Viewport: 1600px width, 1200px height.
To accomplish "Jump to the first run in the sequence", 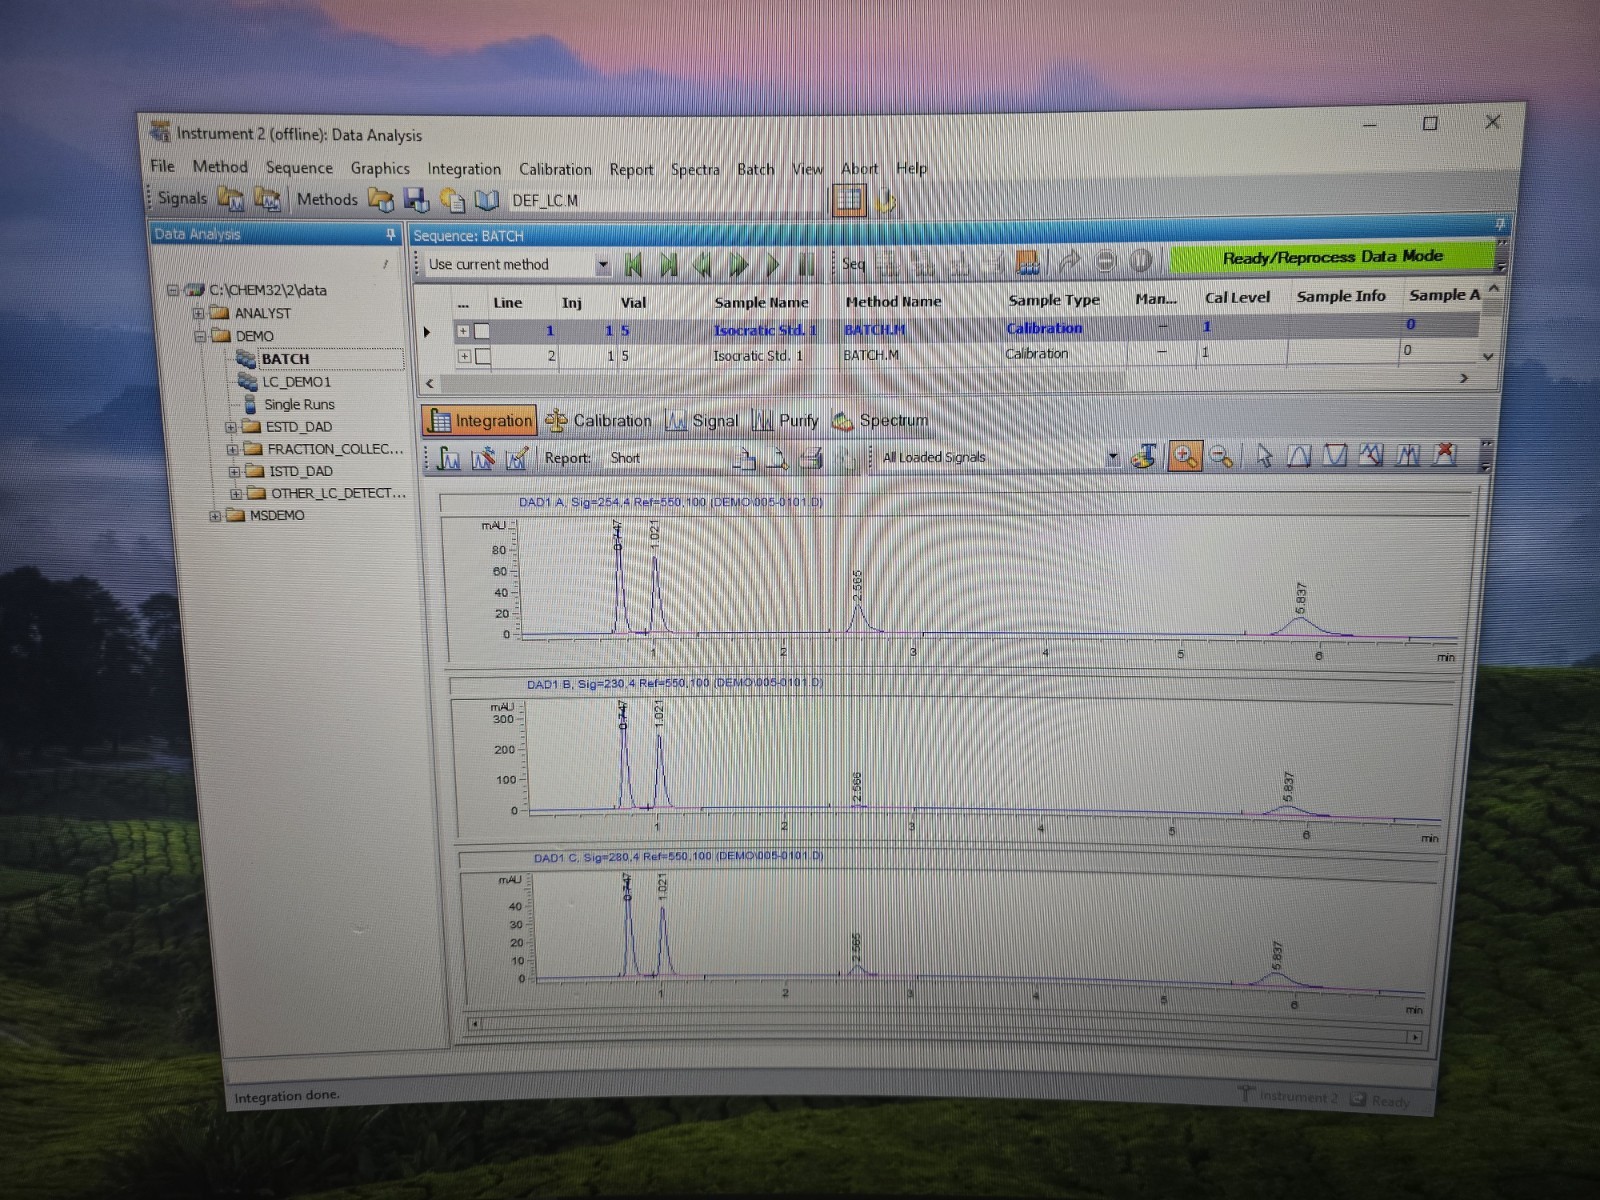I will point(633,265).
